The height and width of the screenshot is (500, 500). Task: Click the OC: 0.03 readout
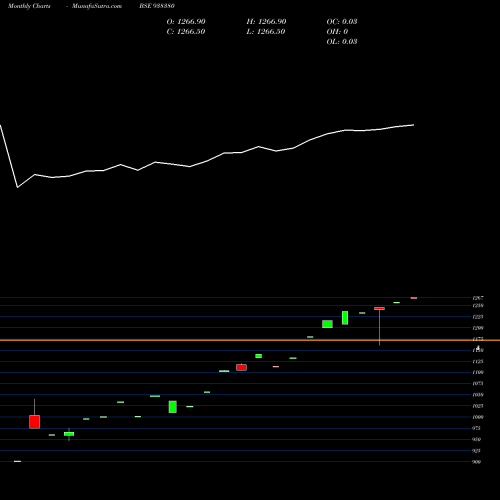tap(342, 22)
